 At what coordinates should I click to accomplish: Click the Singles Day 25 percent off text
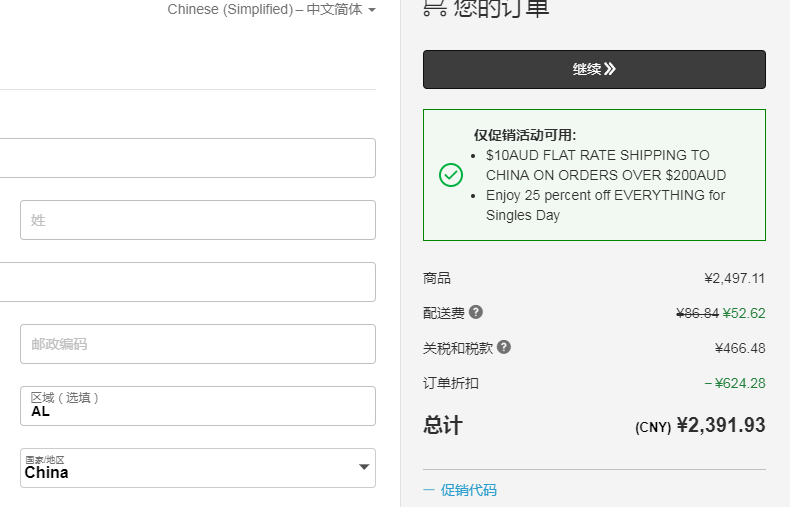[605, 205]
